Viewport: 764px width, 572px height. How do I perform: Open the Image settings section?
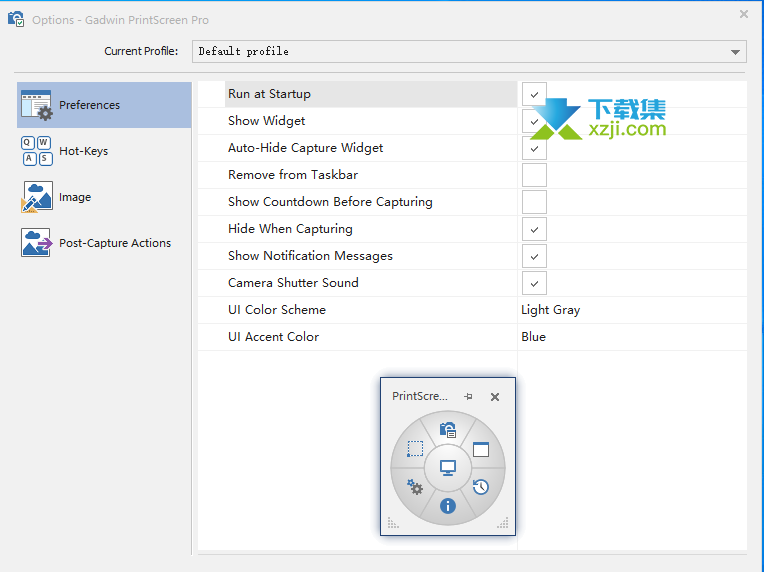(104, 197)
